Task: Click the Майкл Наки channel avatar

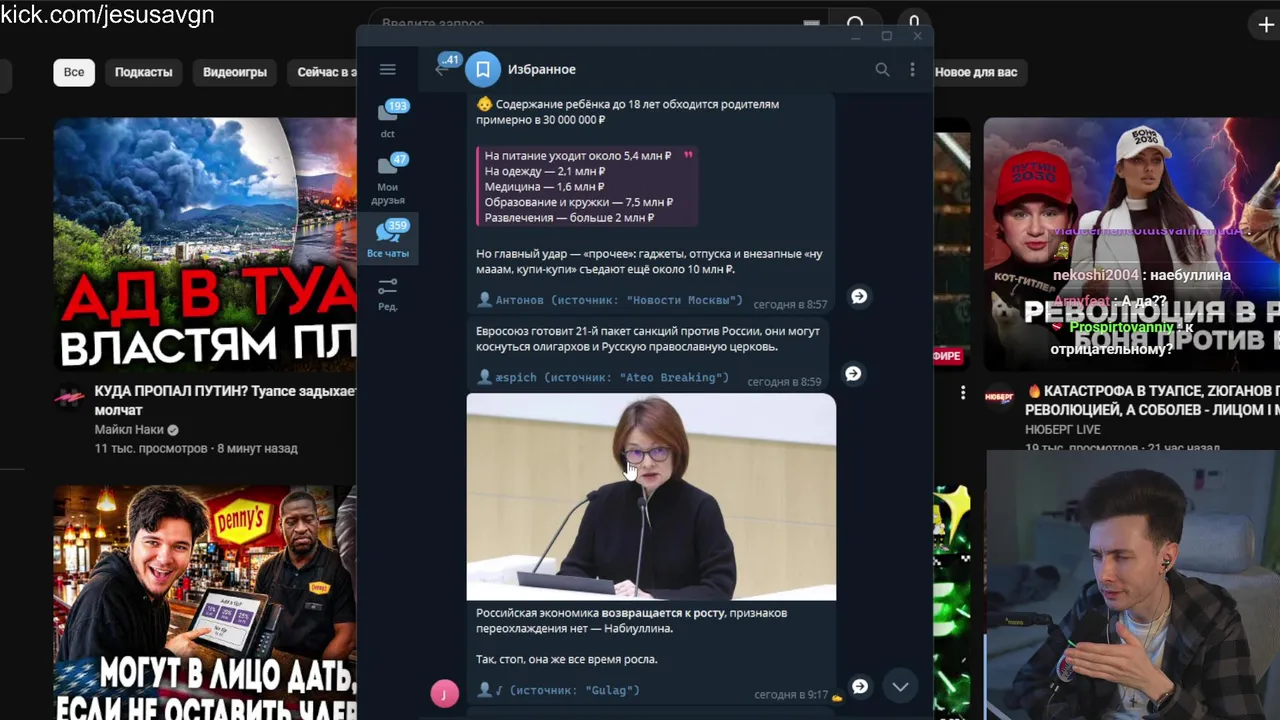Action: coord(69,397)
